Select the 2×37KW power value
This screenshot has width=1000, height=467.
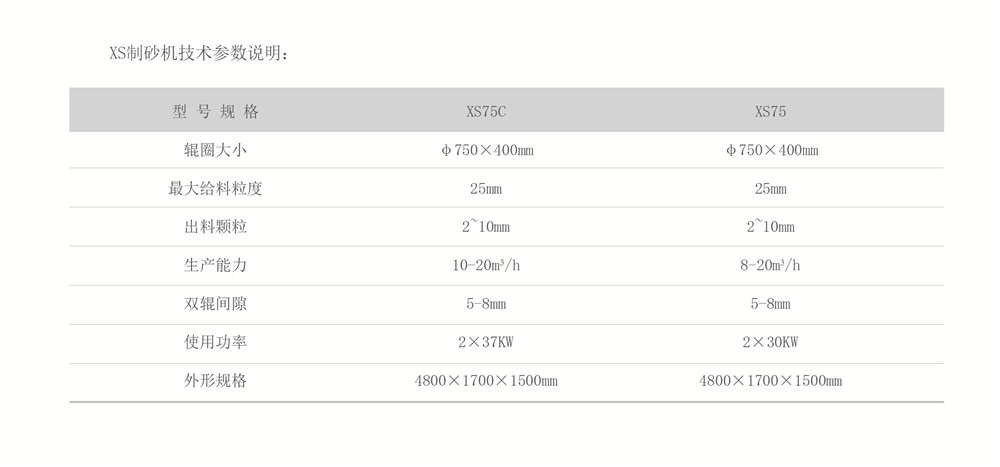coord(487,342)
